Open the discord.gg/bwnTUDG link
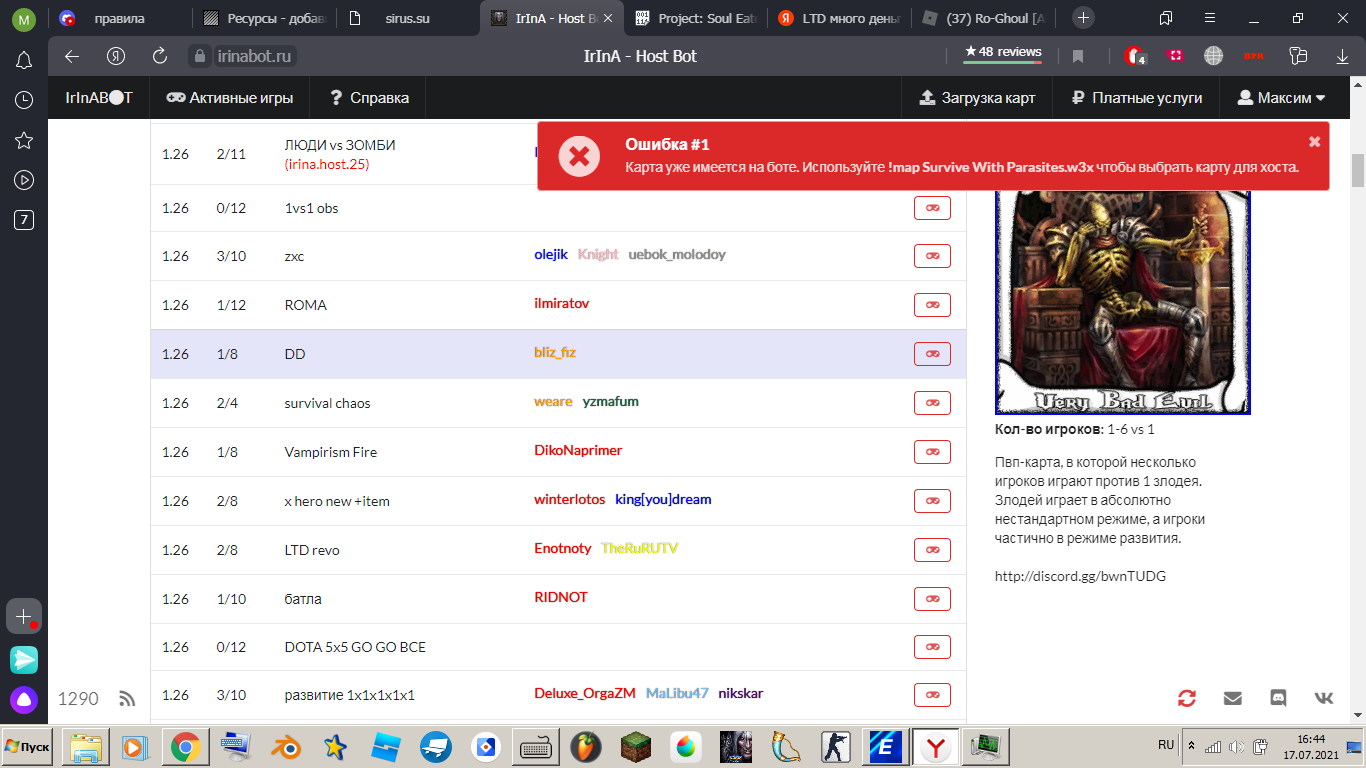This screenshot has height=768, width=1366. 1080,576
